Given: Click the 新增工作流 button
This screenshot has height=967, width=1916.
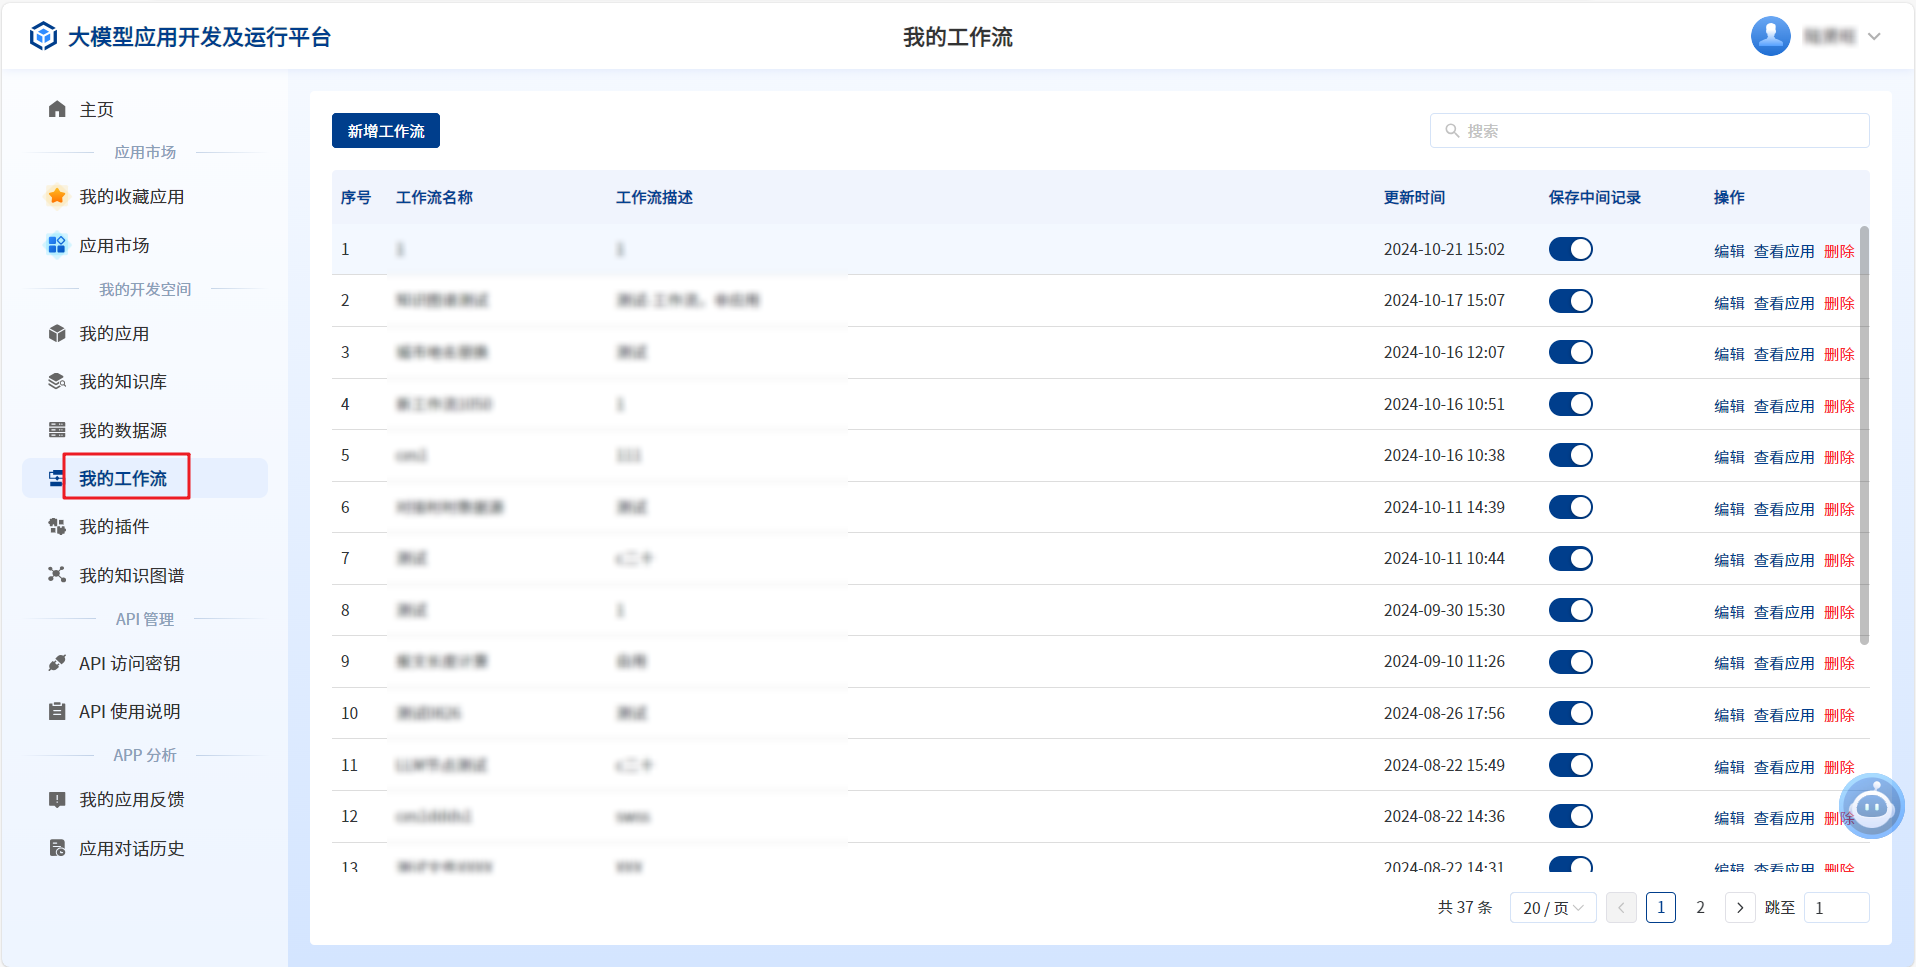Looking at the screenshot, I should (386, 131).
